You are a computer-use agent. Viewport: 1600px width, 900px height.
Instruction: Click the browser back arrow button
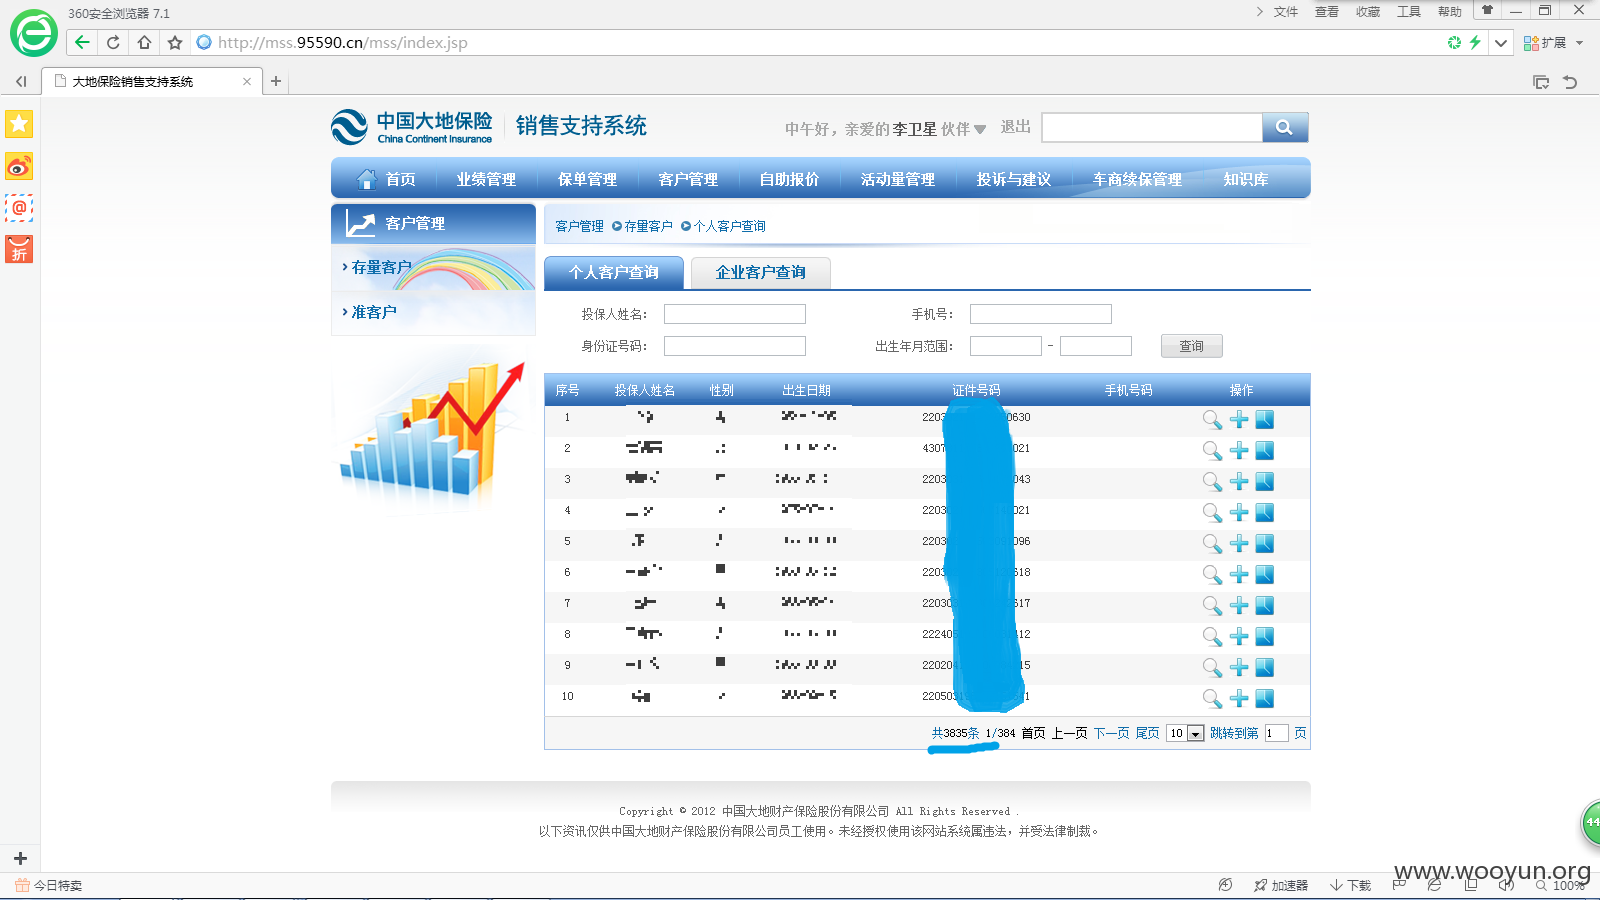(83, 42)
